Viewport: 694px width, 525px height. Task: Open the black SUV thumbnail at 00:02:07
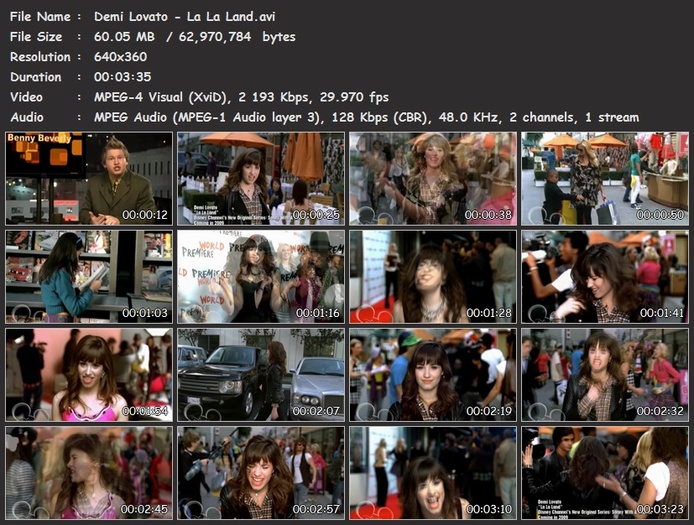point(260,374)
